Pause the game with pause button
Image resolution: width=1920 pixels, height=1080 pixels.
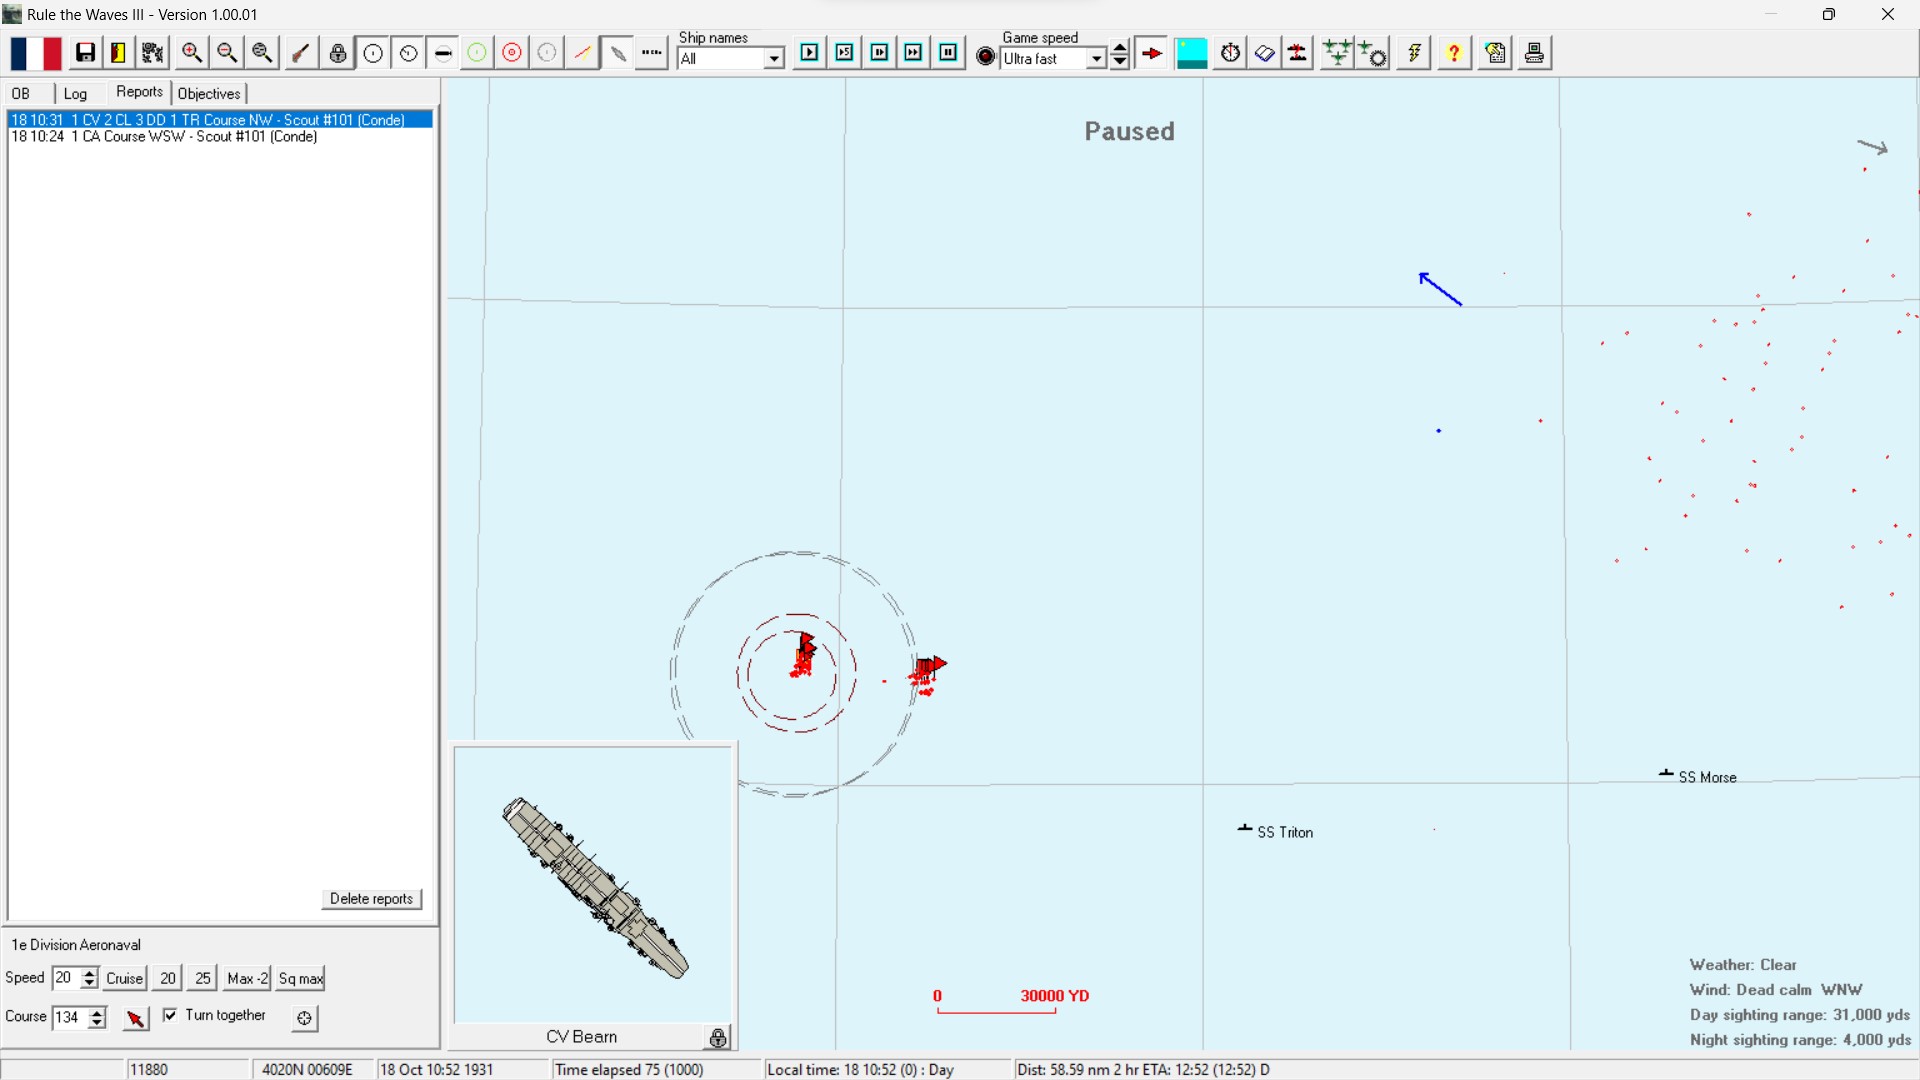949,53
